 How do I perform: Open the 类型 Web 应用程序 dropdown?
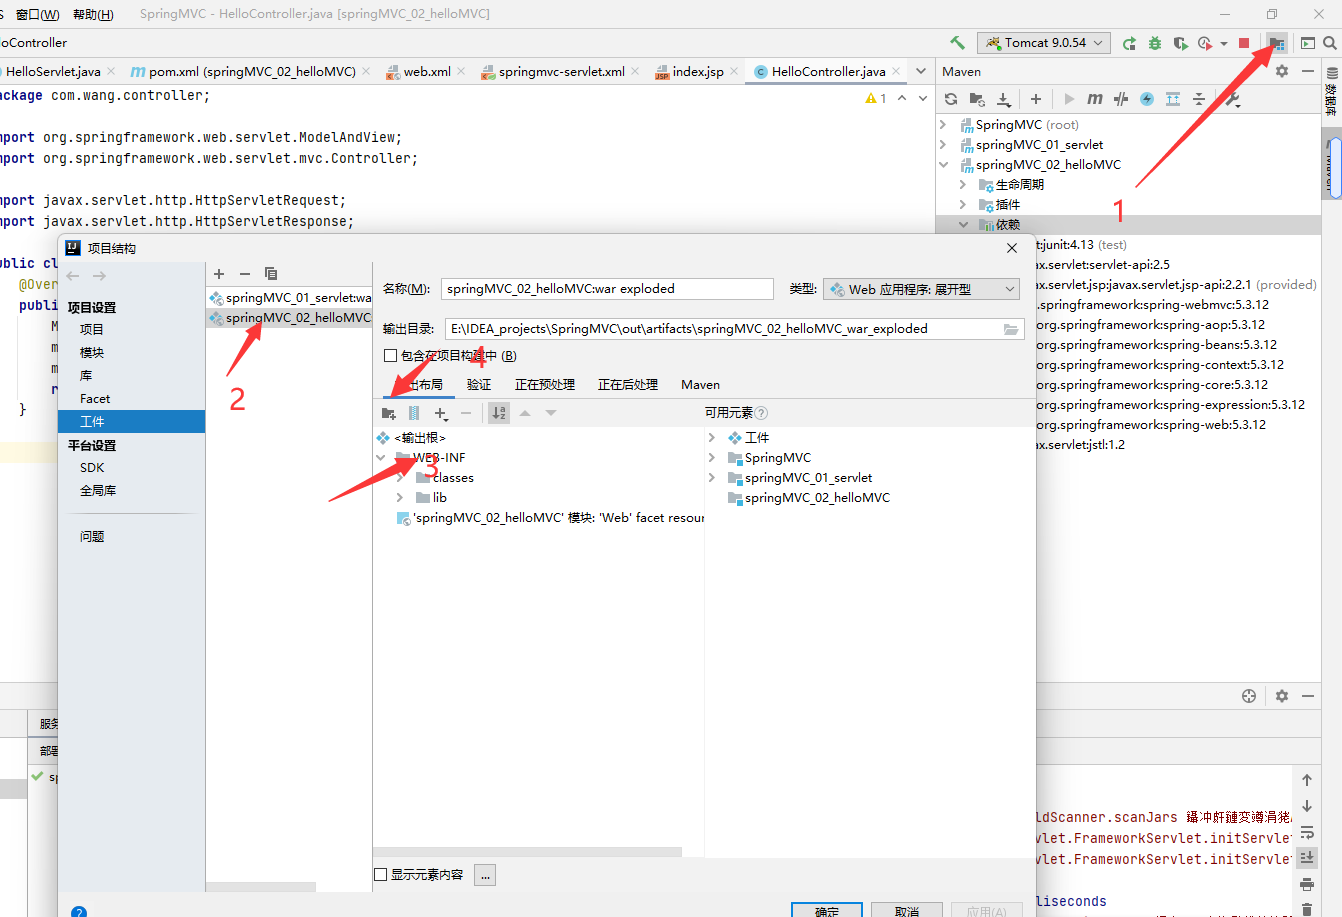922,289
